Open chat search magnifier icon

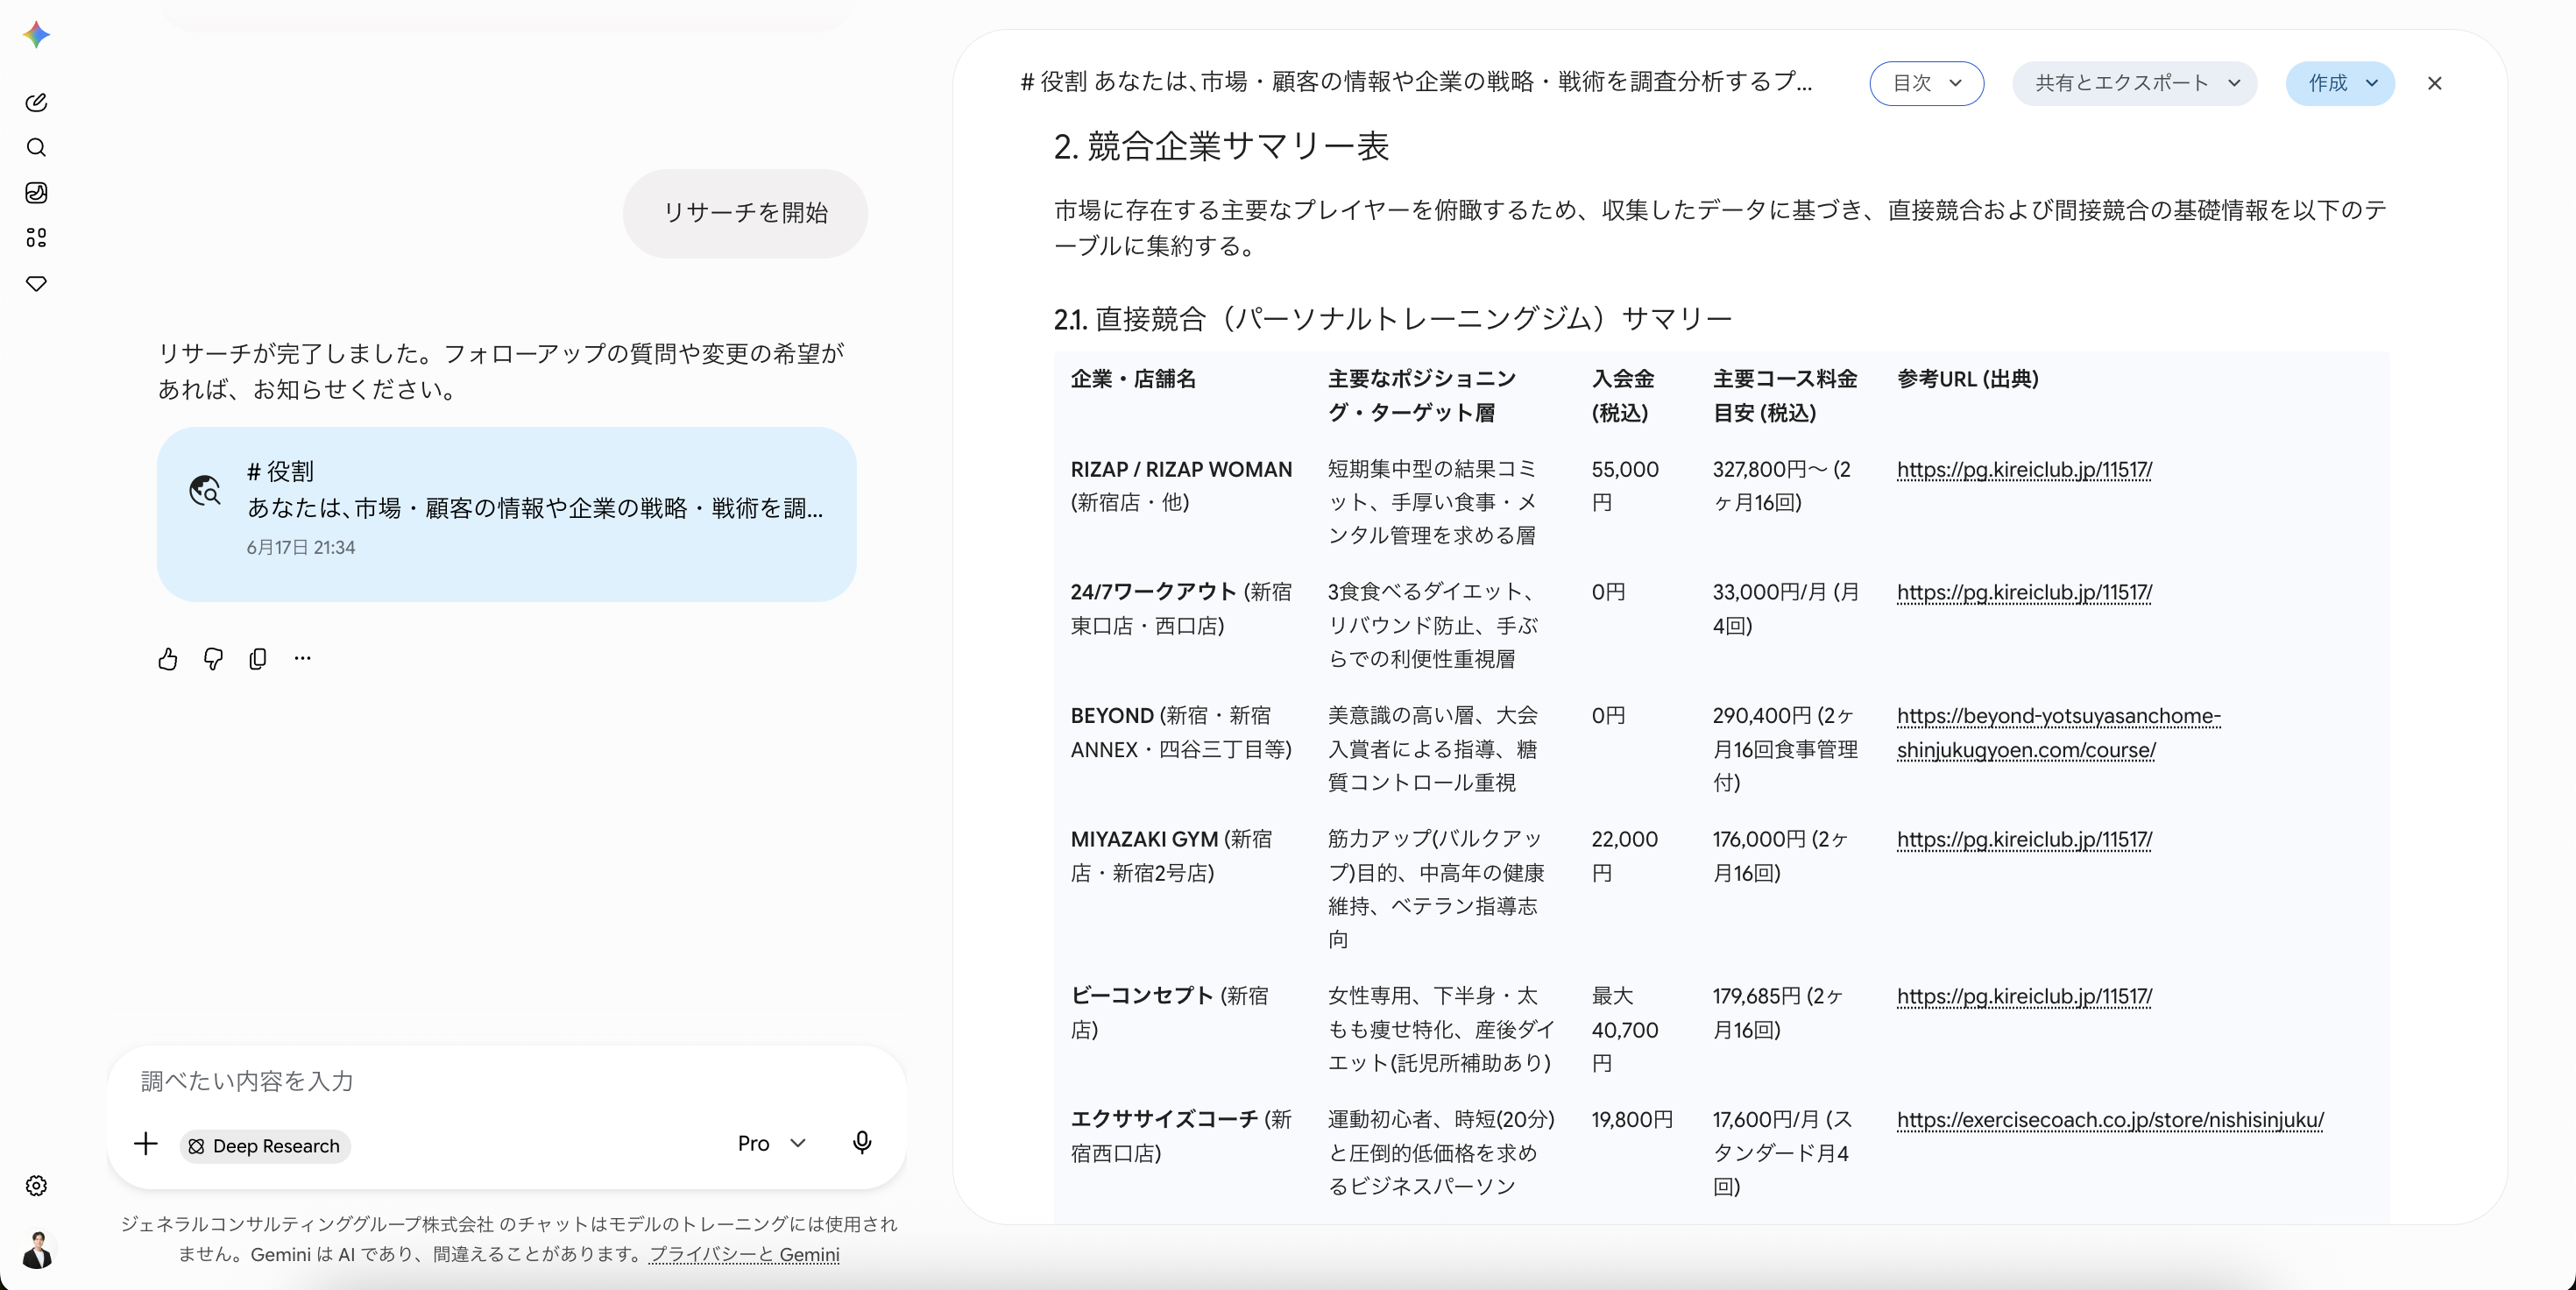36,148
